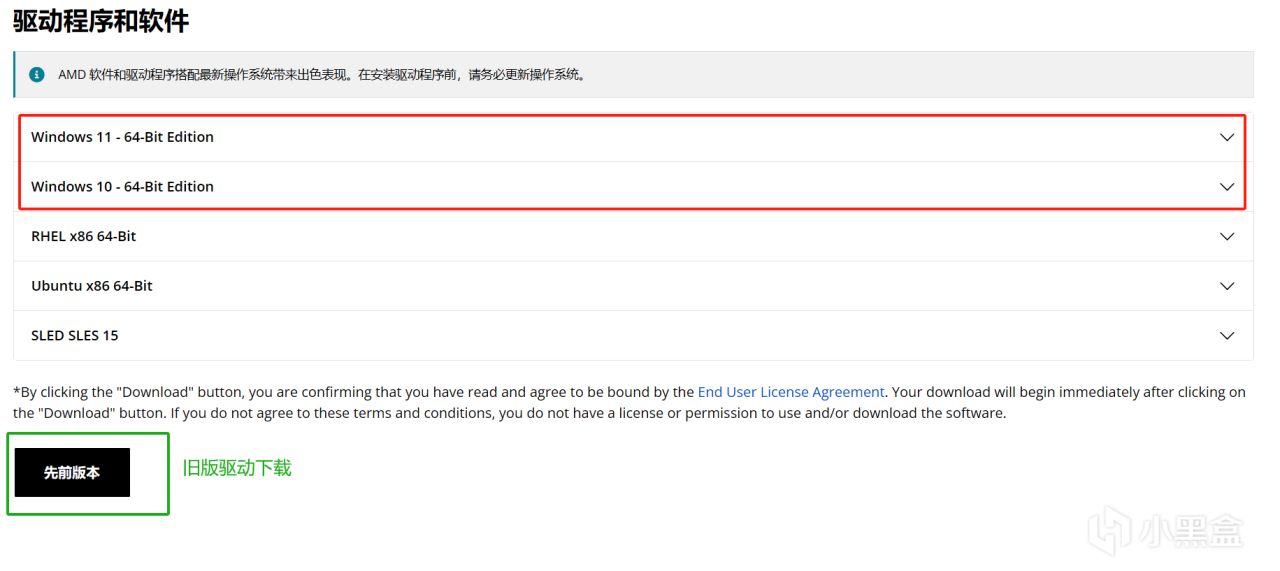Click the 小黑盒 watermark logo icon
This screenshot has width=1280, height=571.
point(1112,529)
